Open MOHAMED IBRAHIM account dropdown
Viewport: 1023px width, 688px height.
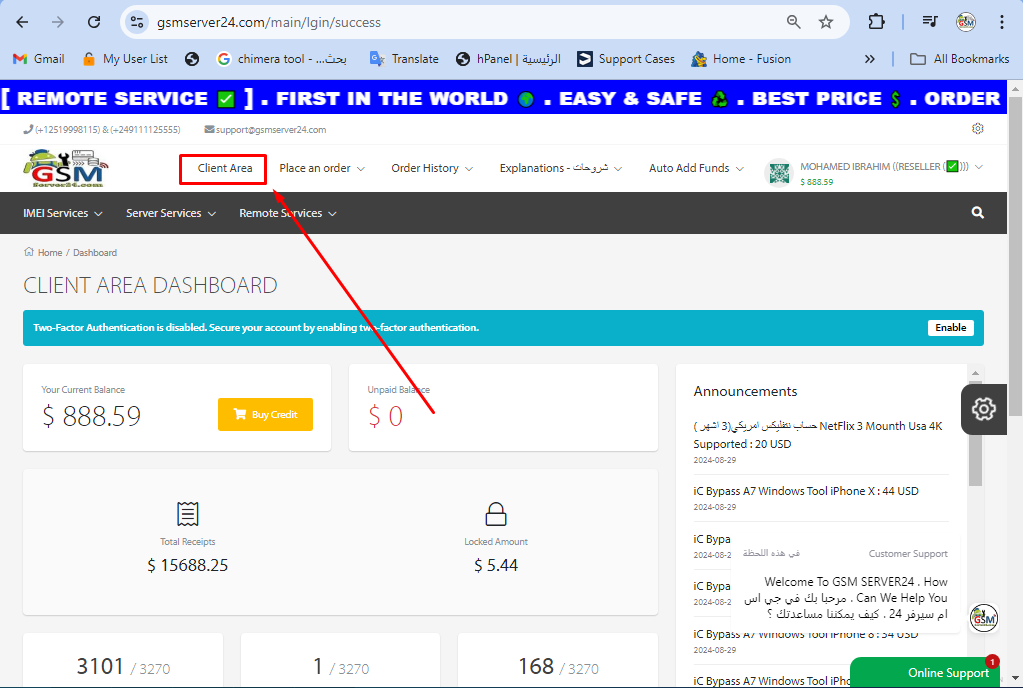(x=891, y=167)
